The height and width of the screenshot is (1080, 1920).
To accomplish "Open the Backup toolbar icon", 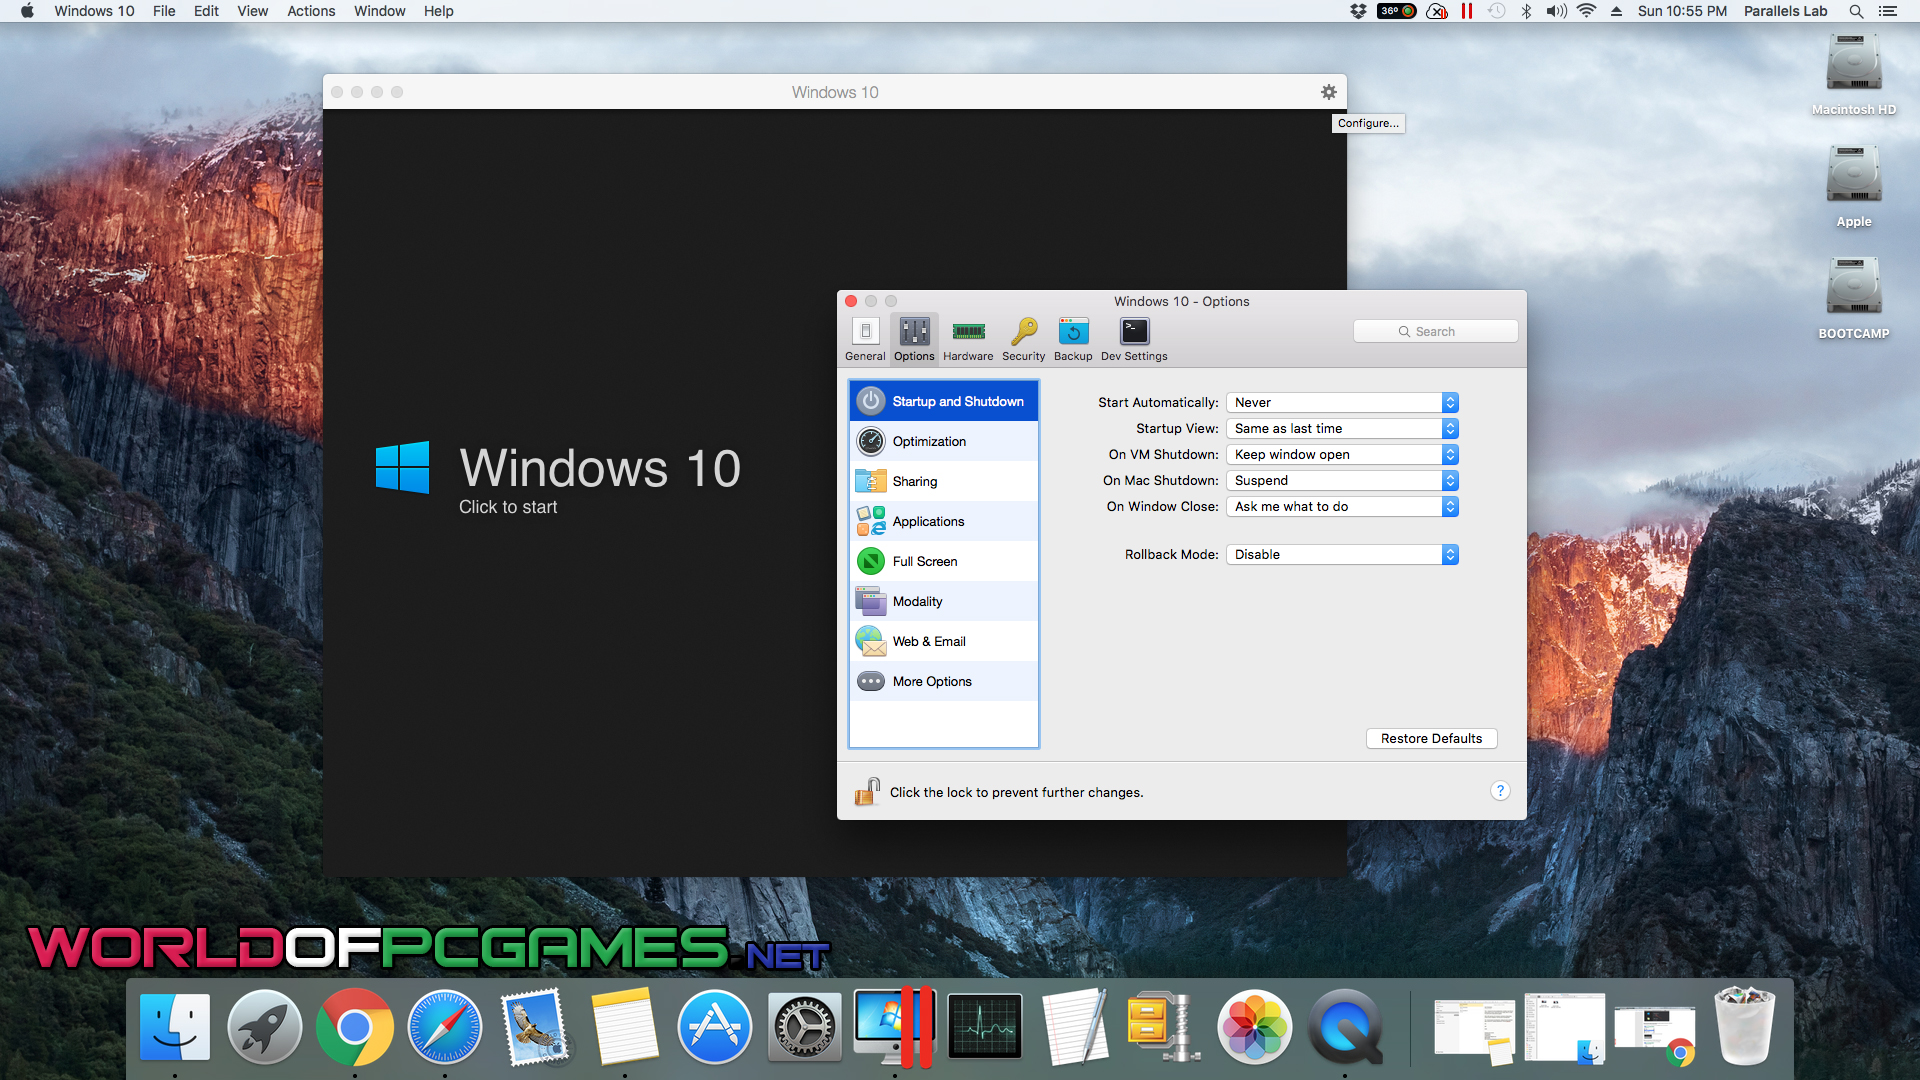I will pyautogui.click(x=1073, y=332).
